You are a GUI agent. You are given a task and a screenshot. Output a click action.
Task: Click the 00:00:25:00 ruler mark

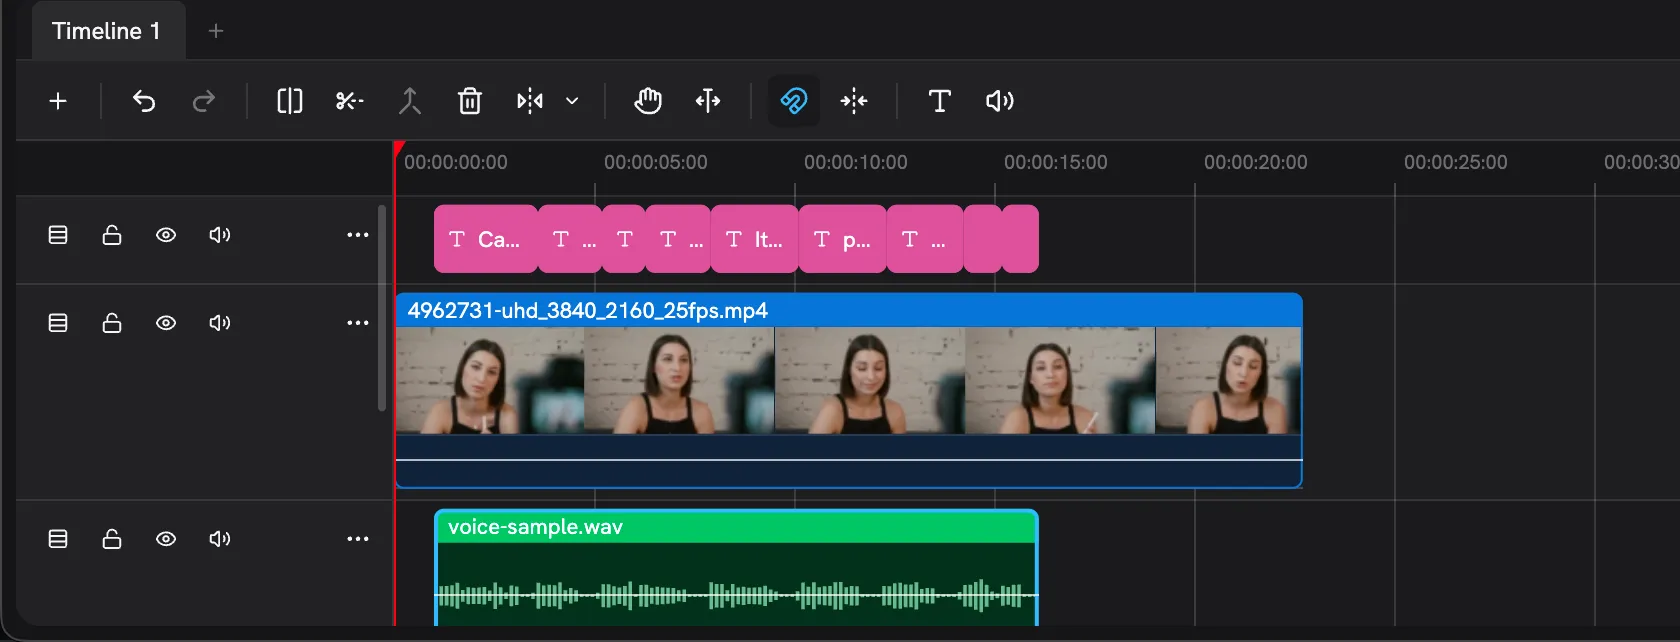(1455, 162)
